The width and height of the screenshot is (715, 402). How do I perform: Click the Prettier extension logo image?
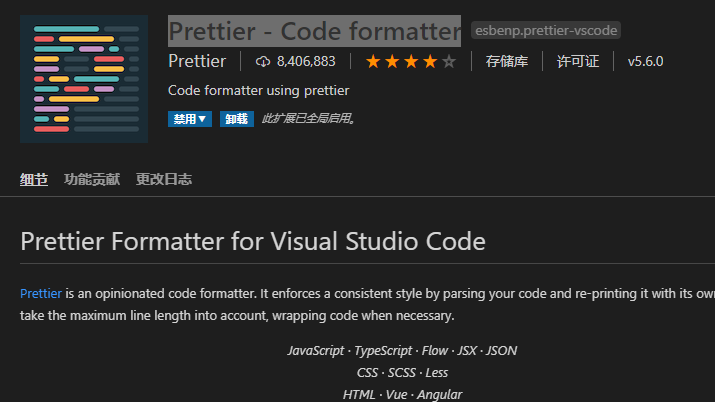coord(84,79)
